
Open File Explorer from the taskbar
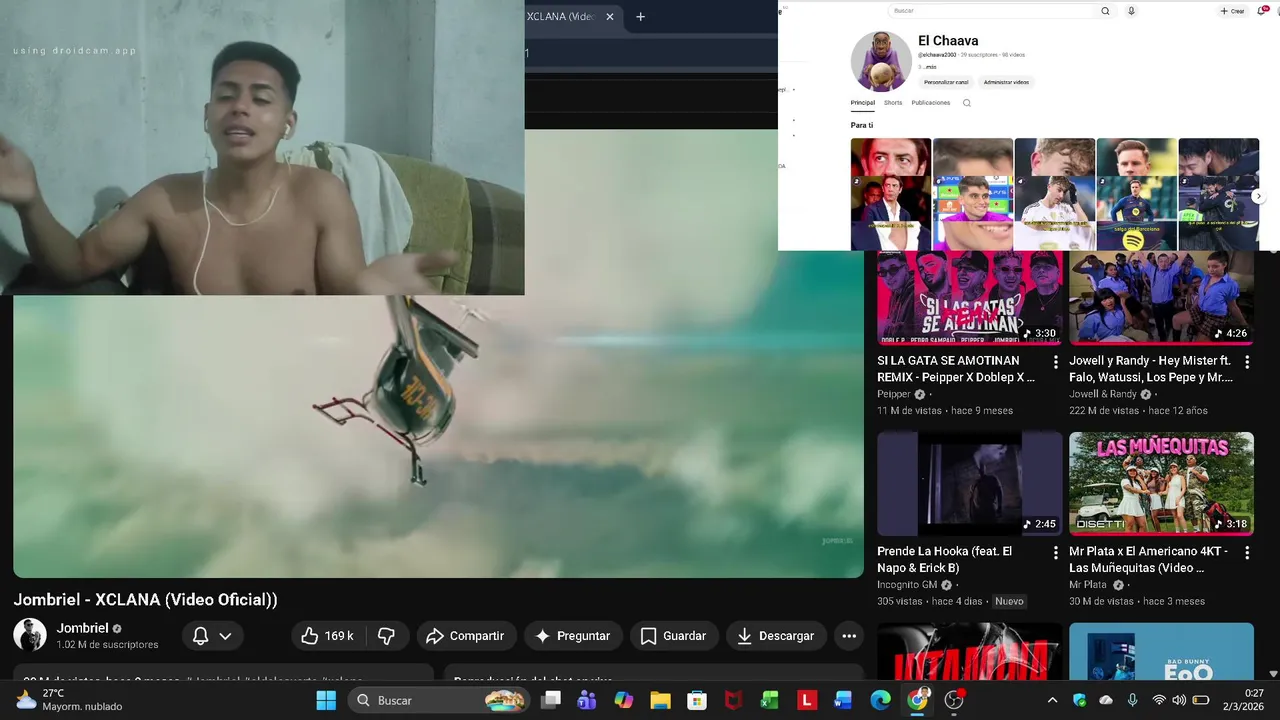click(660, 700)
